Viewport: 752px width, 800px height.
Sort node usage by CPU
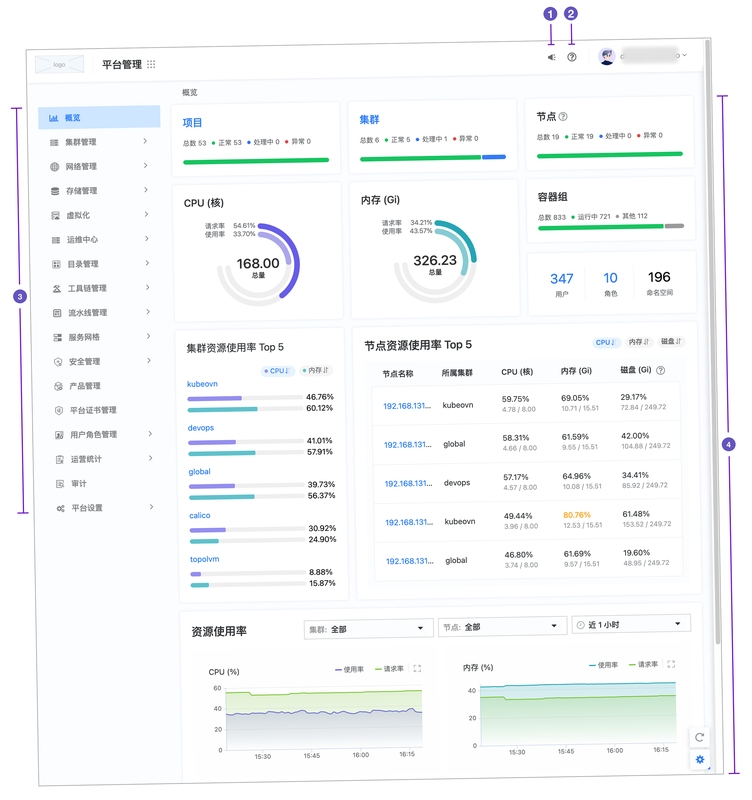click(606, 342)
